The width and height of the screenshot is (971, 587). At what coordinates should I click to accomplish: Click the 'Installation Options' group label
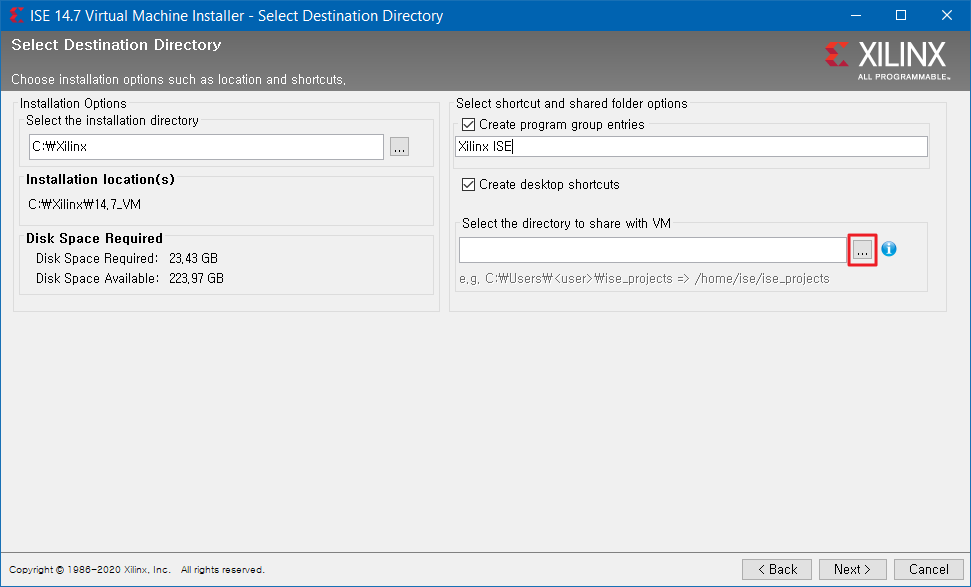click(73, 103)
